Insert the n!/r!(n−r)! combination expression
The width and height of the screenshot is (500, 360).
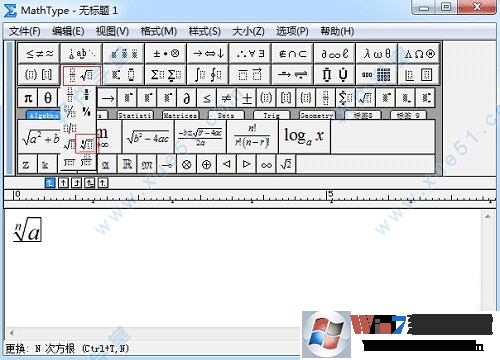[252, 137]
